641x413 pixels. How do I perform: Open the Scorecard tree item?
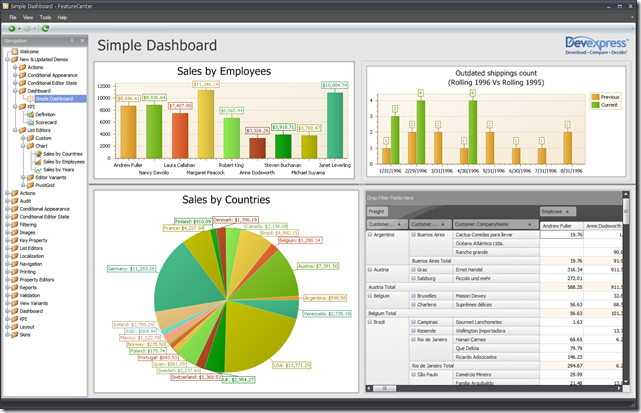(46, 122)
